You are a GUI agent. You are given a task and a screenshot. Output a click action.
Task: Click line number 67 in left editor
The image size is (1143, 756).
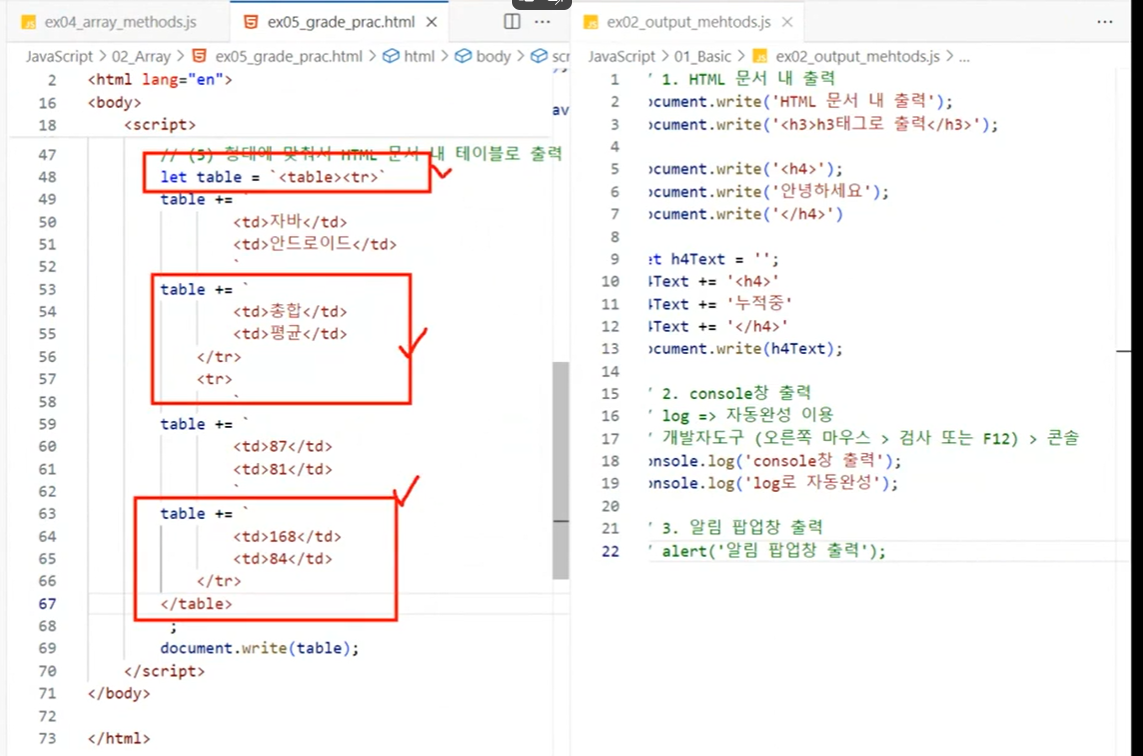pos(47,604)
